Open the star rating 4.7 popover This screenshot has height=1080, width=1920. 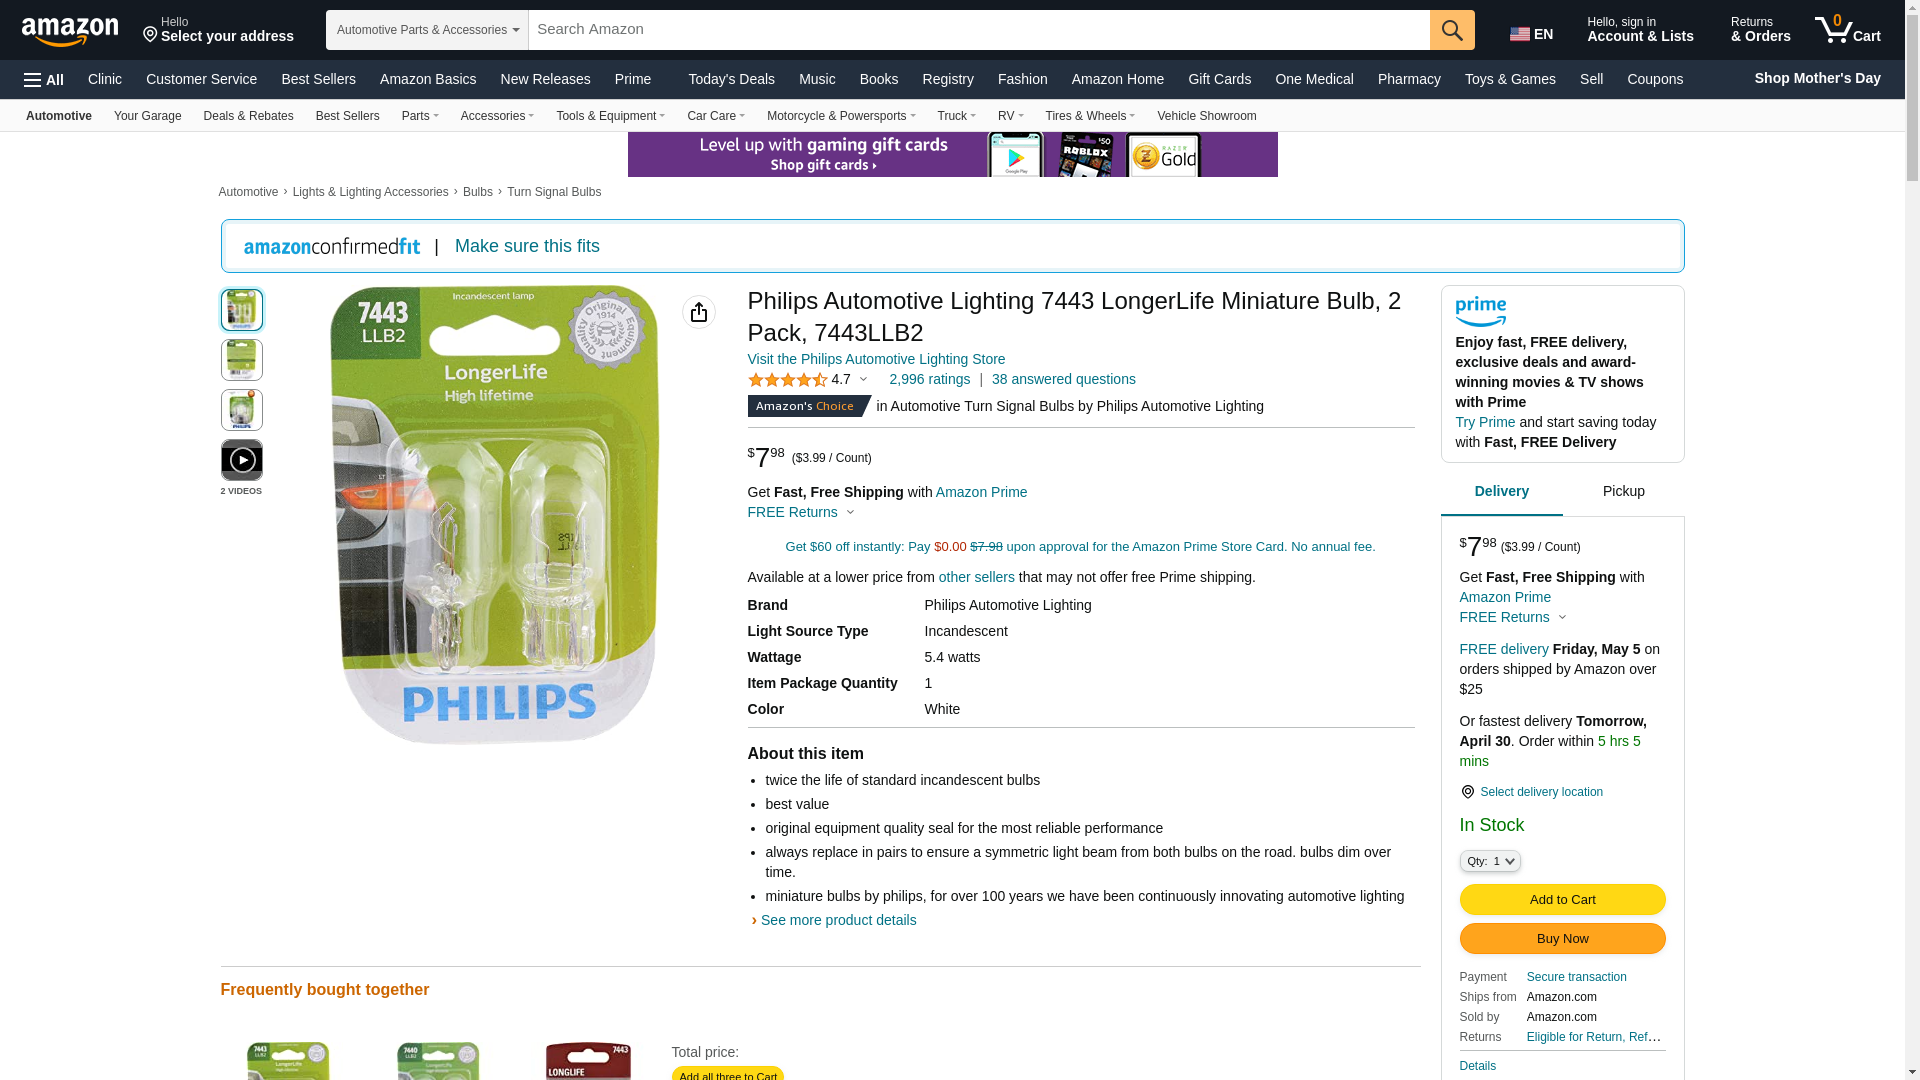[x=808, y=380]
